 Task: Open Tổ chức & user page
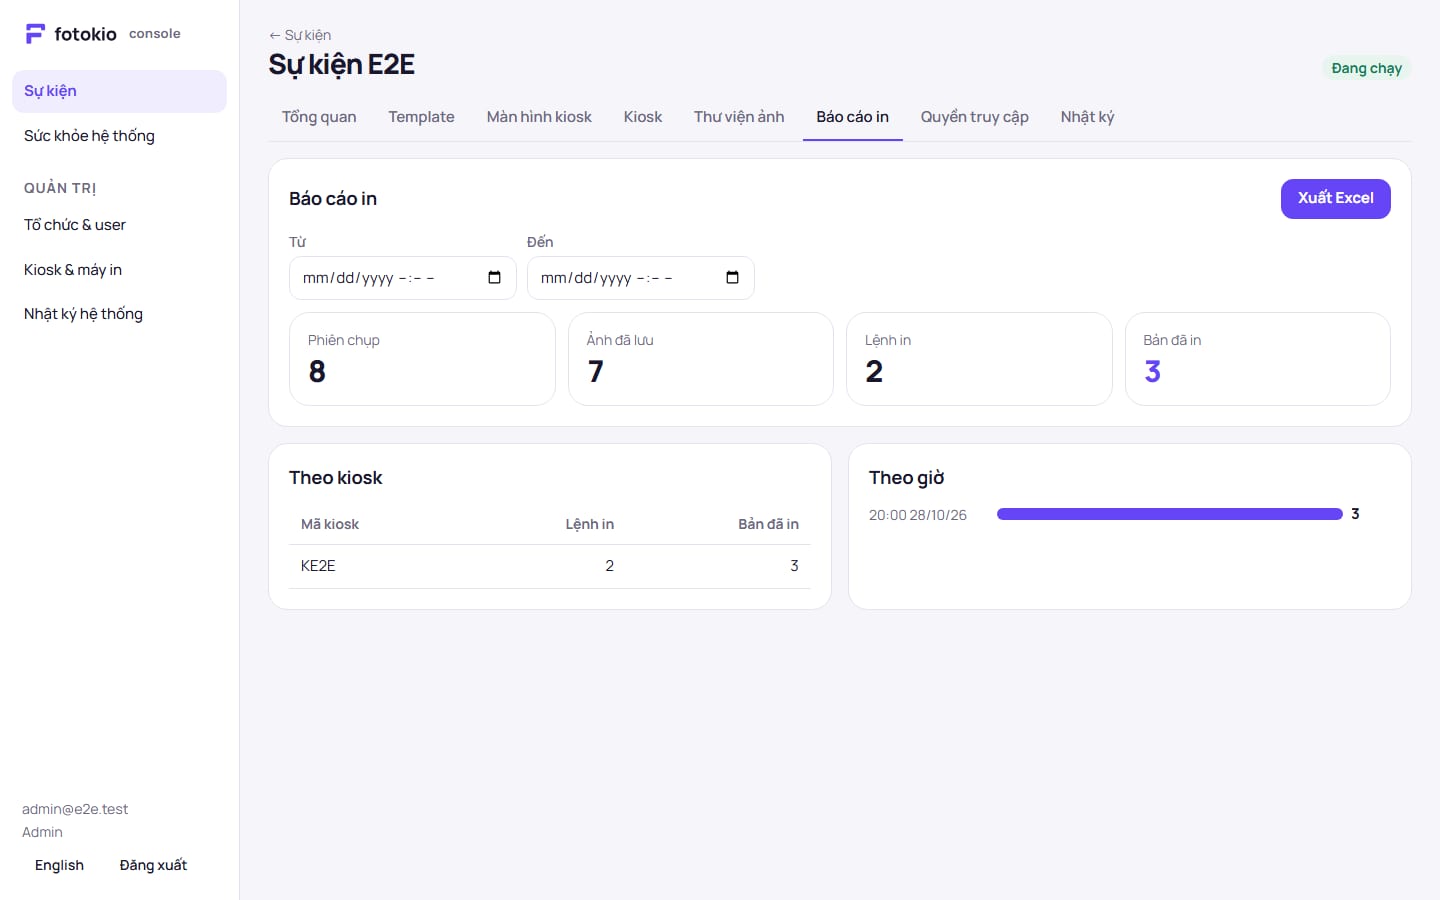[119, 225]
